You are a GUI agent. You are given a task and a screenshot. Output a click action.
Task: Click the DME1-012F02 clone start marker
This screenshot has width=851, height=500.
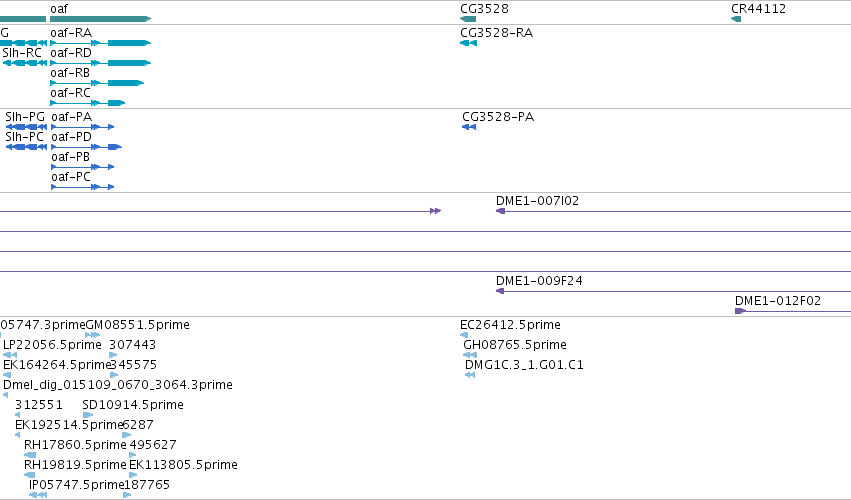[x=740, y=311]
